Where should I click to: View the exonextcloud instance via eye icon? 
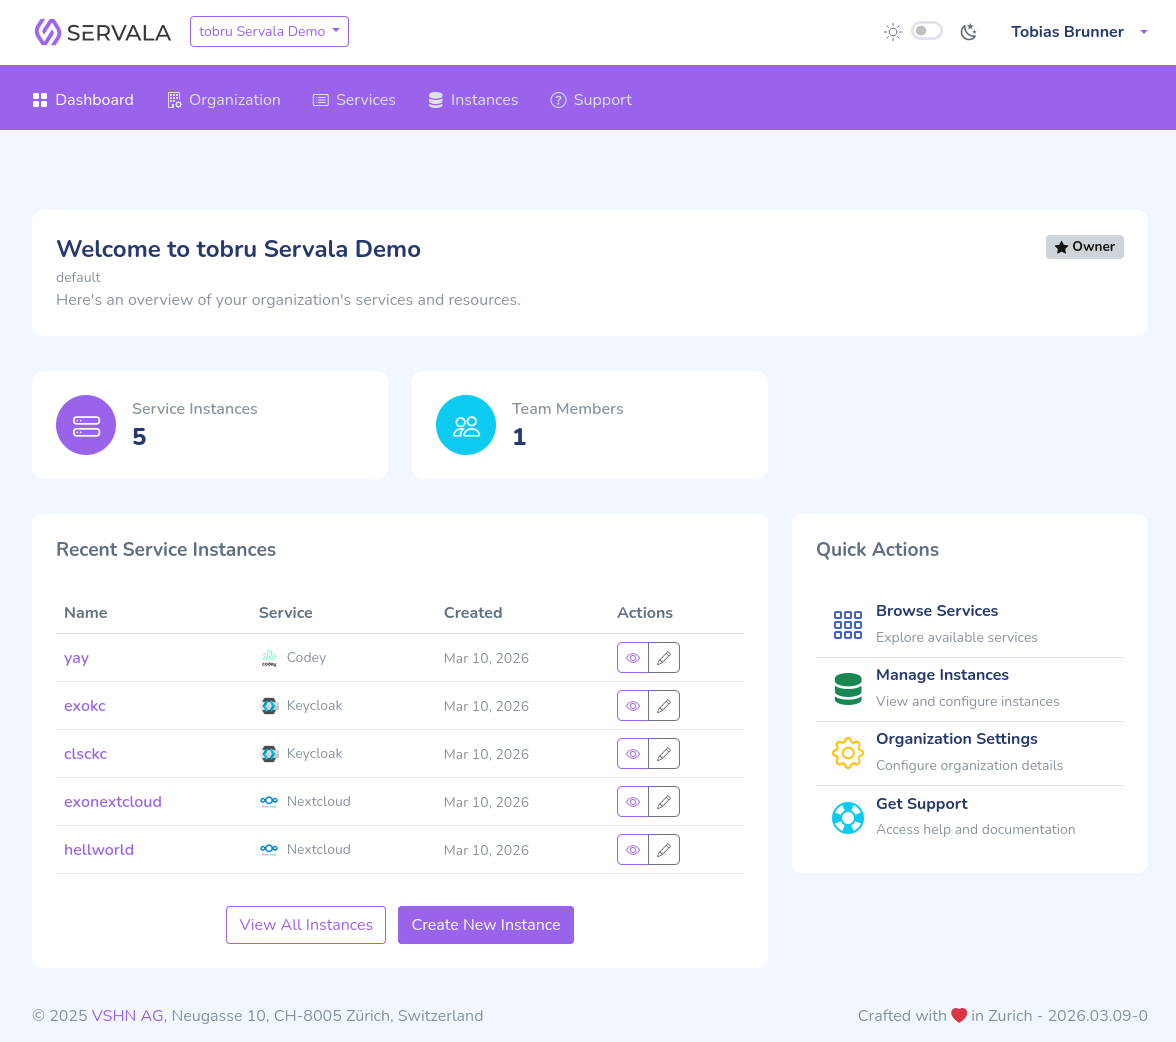[633, 802]
